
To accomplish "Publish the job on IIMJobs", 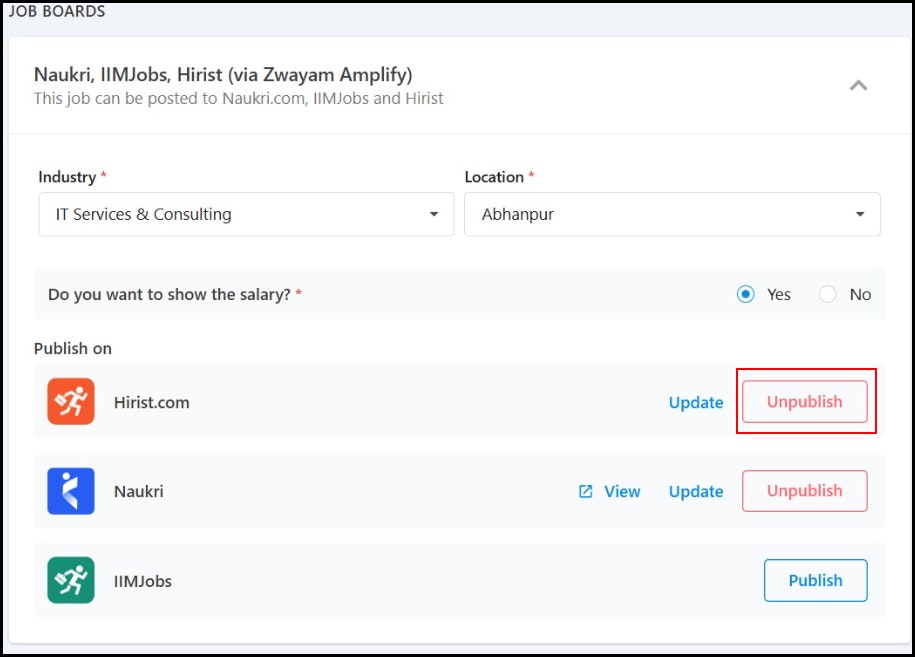I will (815, 580).
